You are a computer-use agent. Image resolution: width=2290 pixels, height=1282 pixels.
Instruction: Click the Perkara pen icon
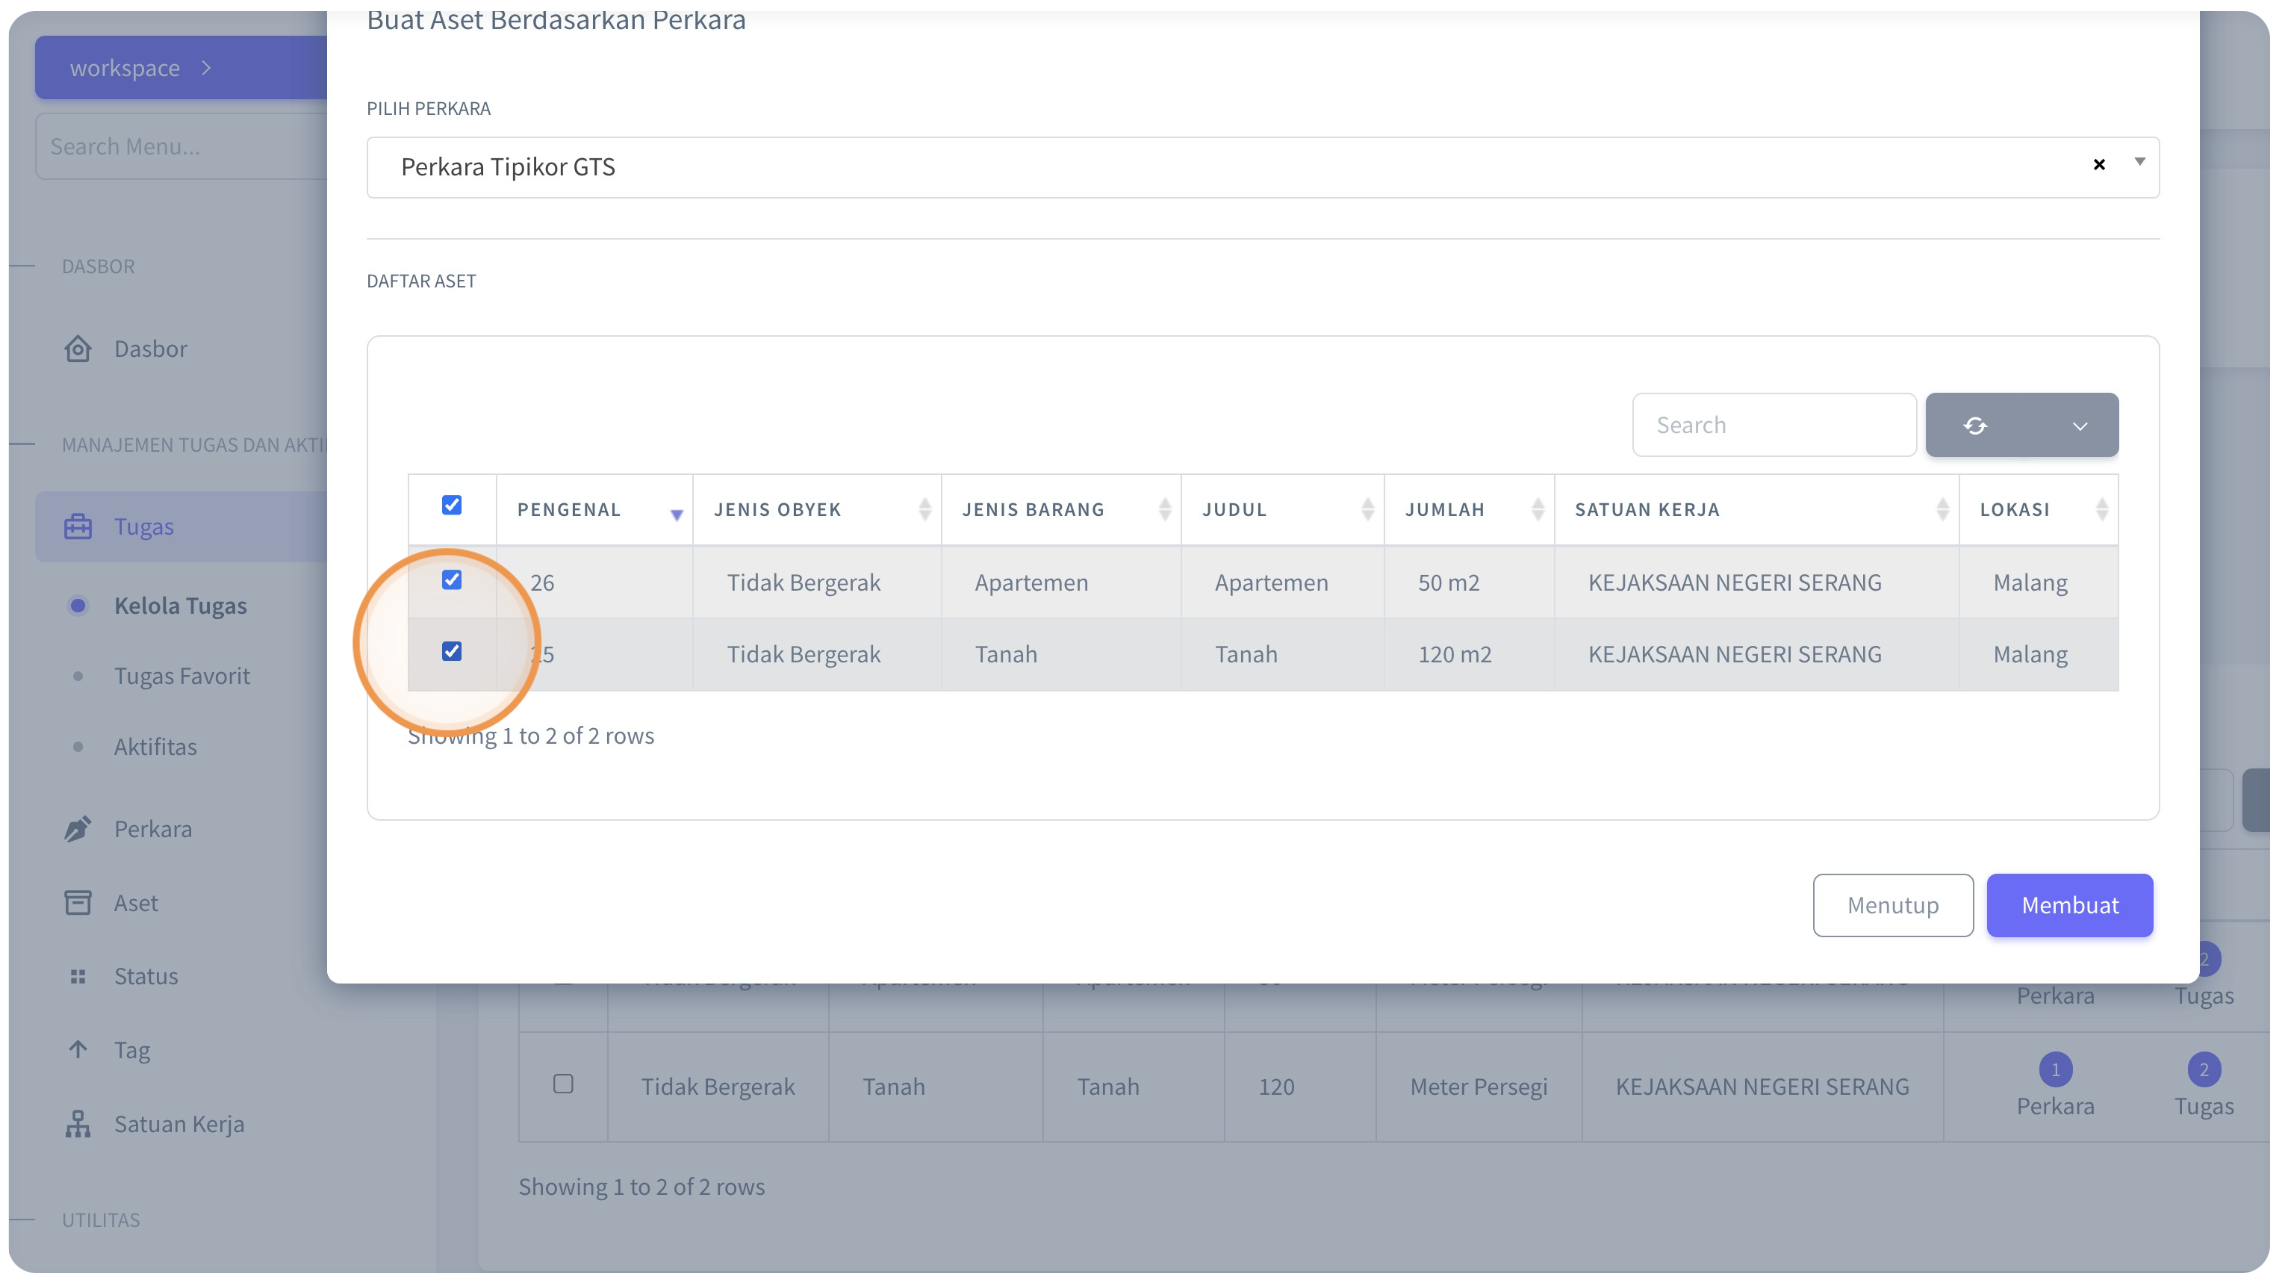[x=78, y=829]
